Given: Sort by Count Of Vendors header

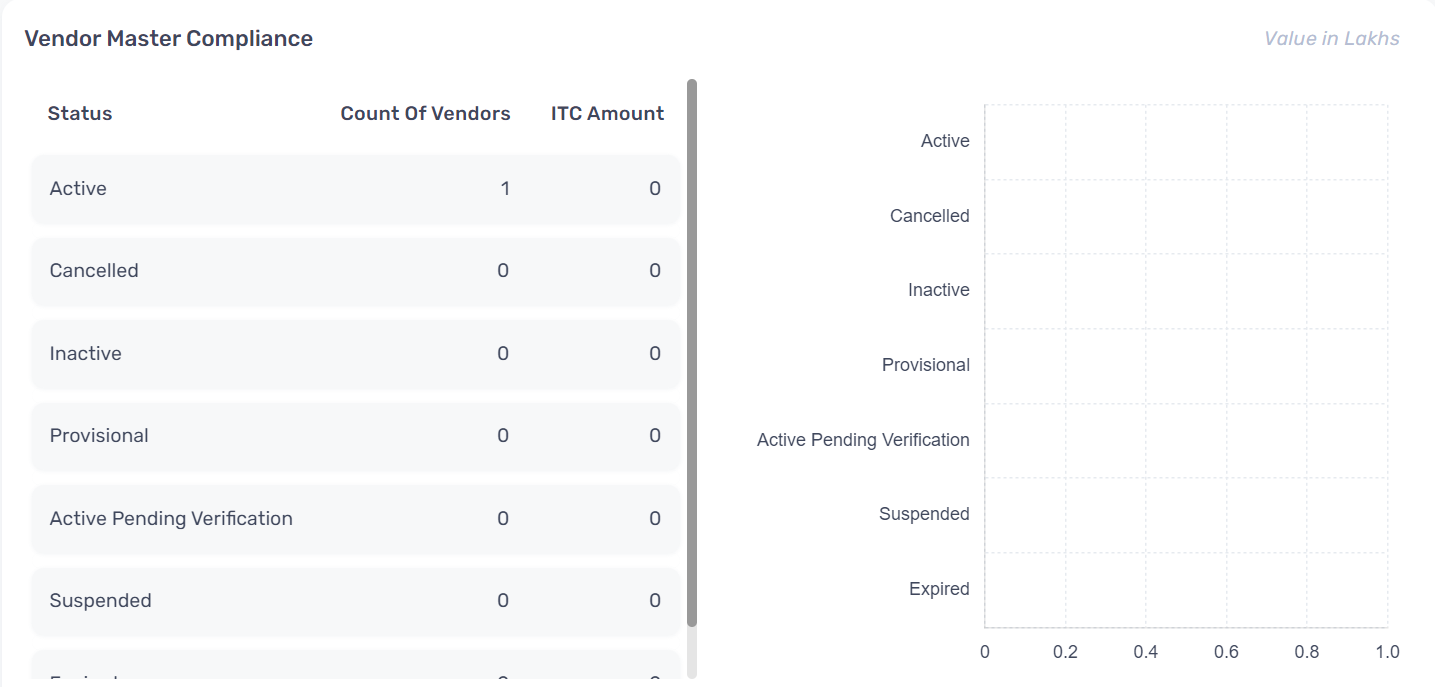Looking at the screenshot, I should (425, 113).
